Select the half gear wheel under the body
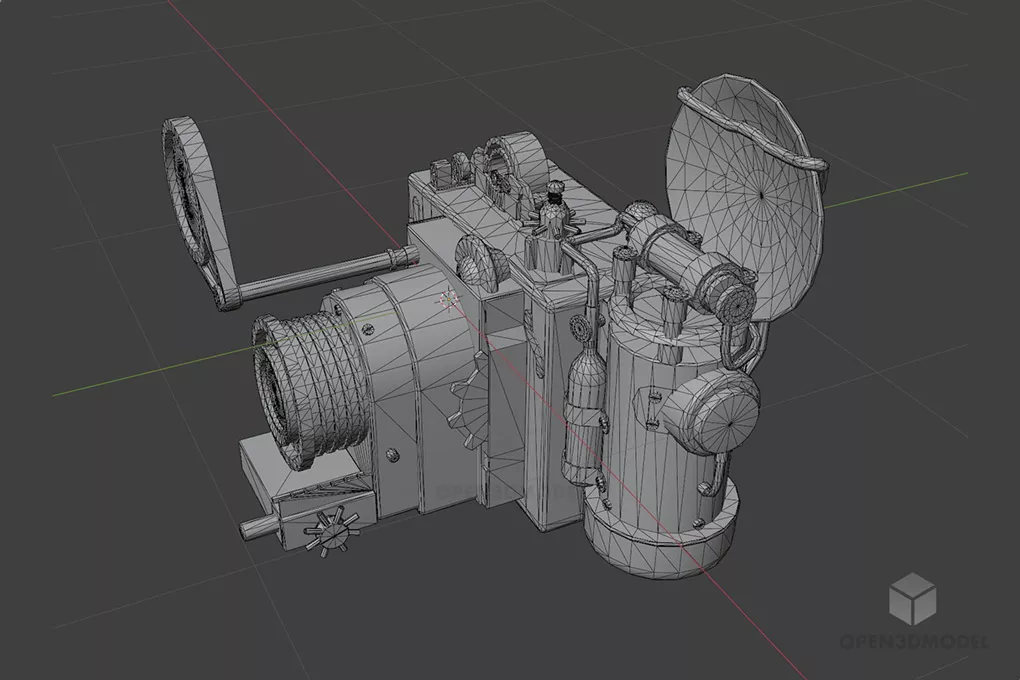This screenshot has height=680, width=1020. click(470, 400)
